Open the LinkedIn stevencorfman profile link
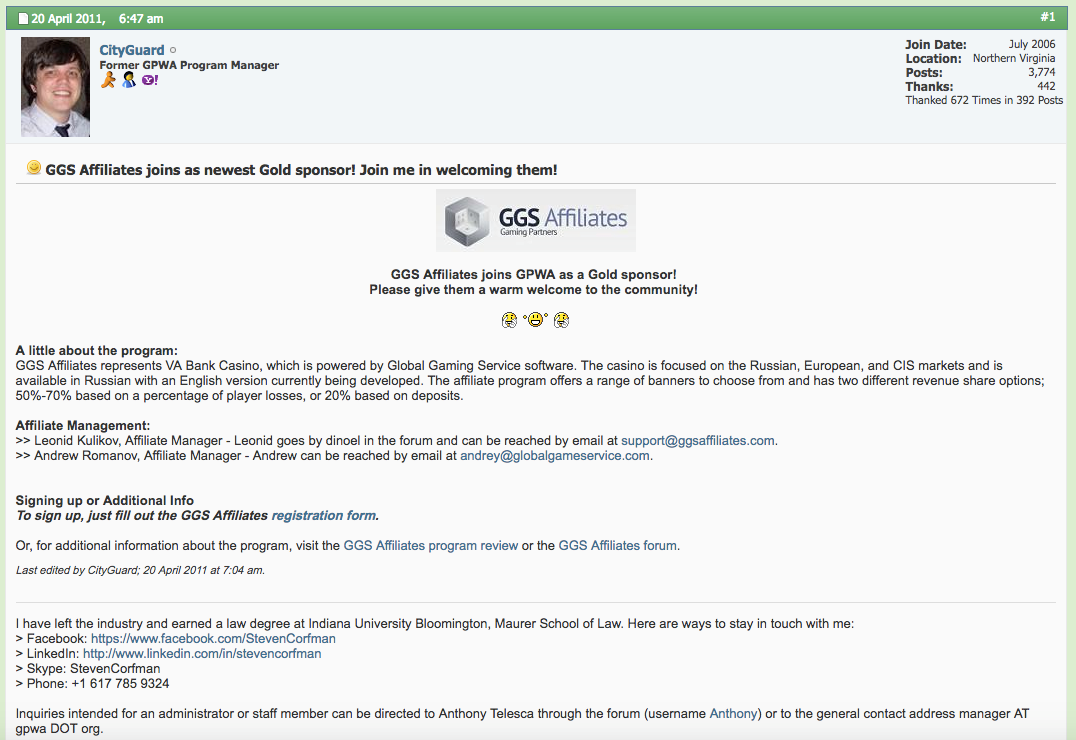1076x740 pixels. point(202,654)
